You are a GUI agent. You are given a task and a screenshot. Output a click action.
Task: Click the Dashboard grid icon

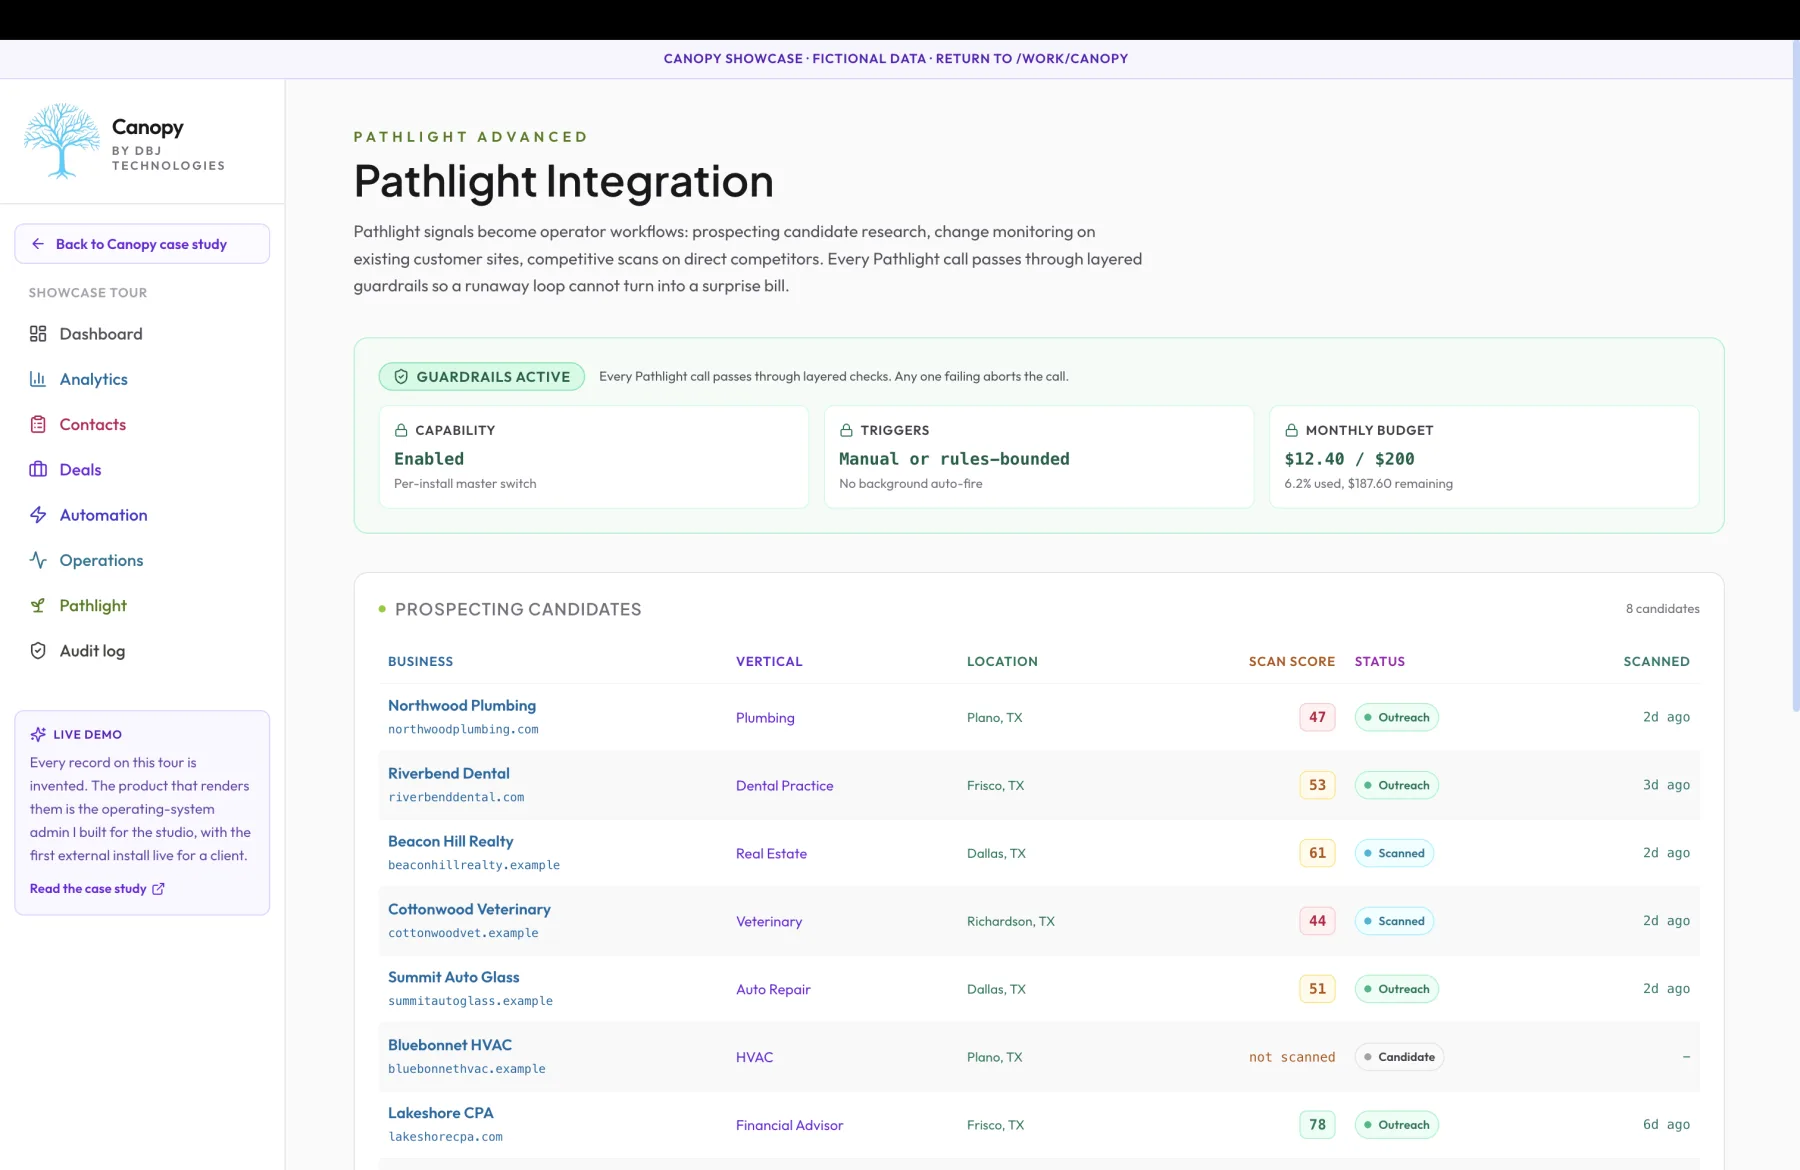(x=38, y=334)
